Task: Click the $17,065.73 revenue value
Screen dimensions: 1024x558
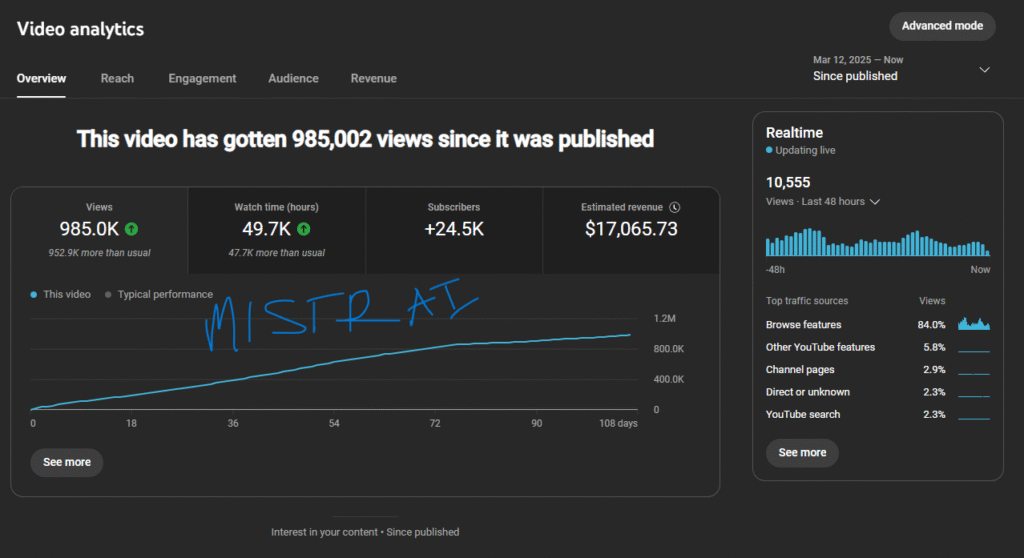Action: [631, 229]
